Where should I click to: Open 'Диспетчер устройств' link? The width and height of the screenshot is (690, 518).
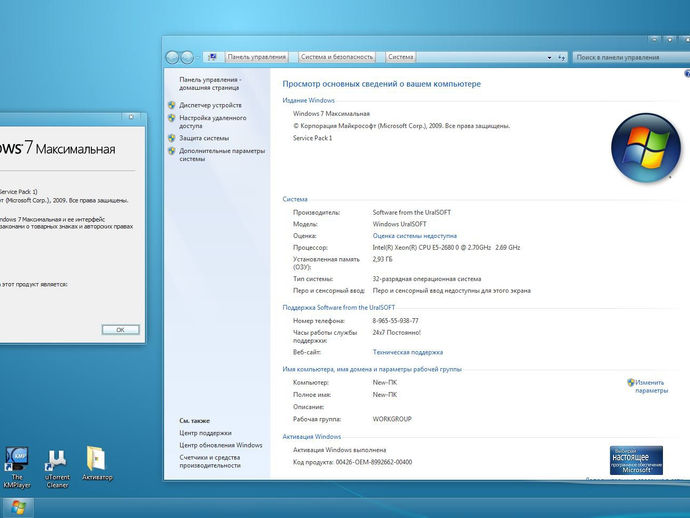click(x=210, y=105)
